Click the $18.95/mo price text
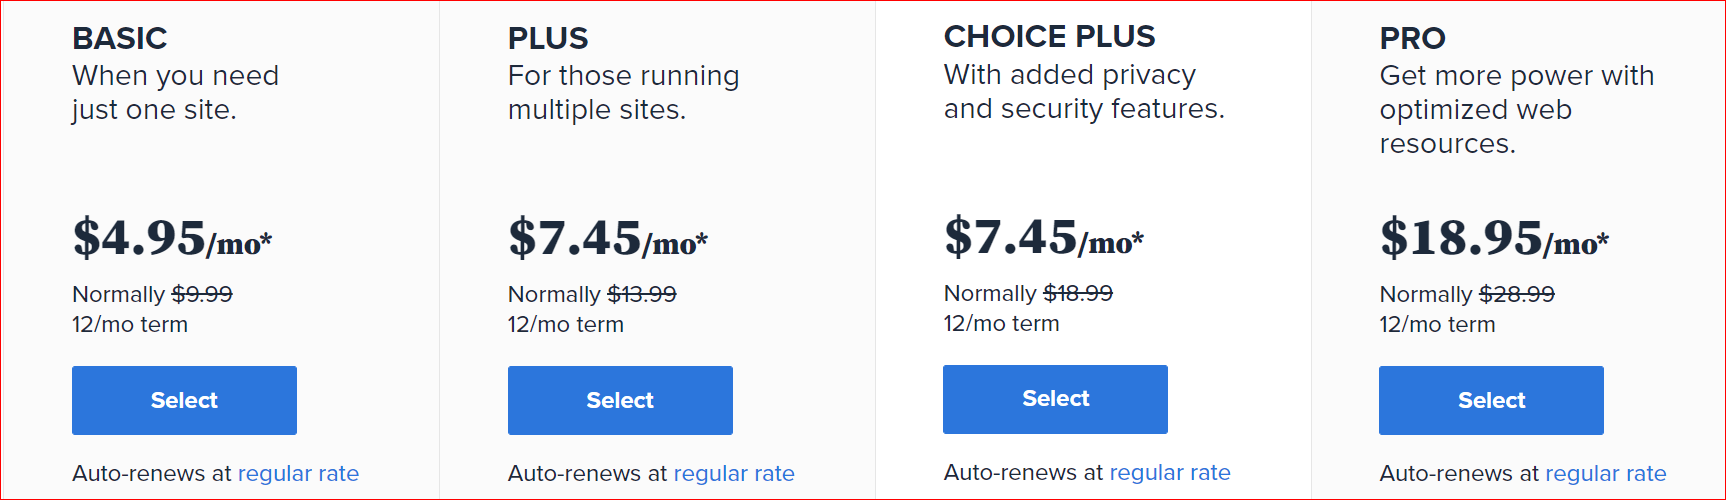 click(1494, 238)
